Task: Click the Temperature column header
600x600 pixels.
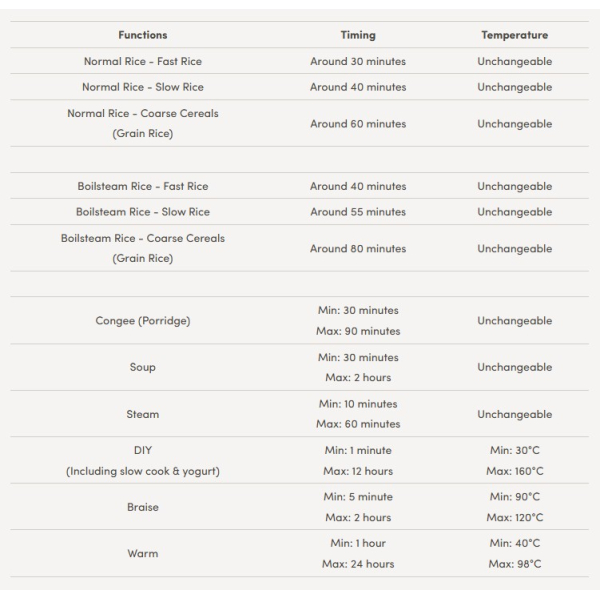Action: (514, 35)
